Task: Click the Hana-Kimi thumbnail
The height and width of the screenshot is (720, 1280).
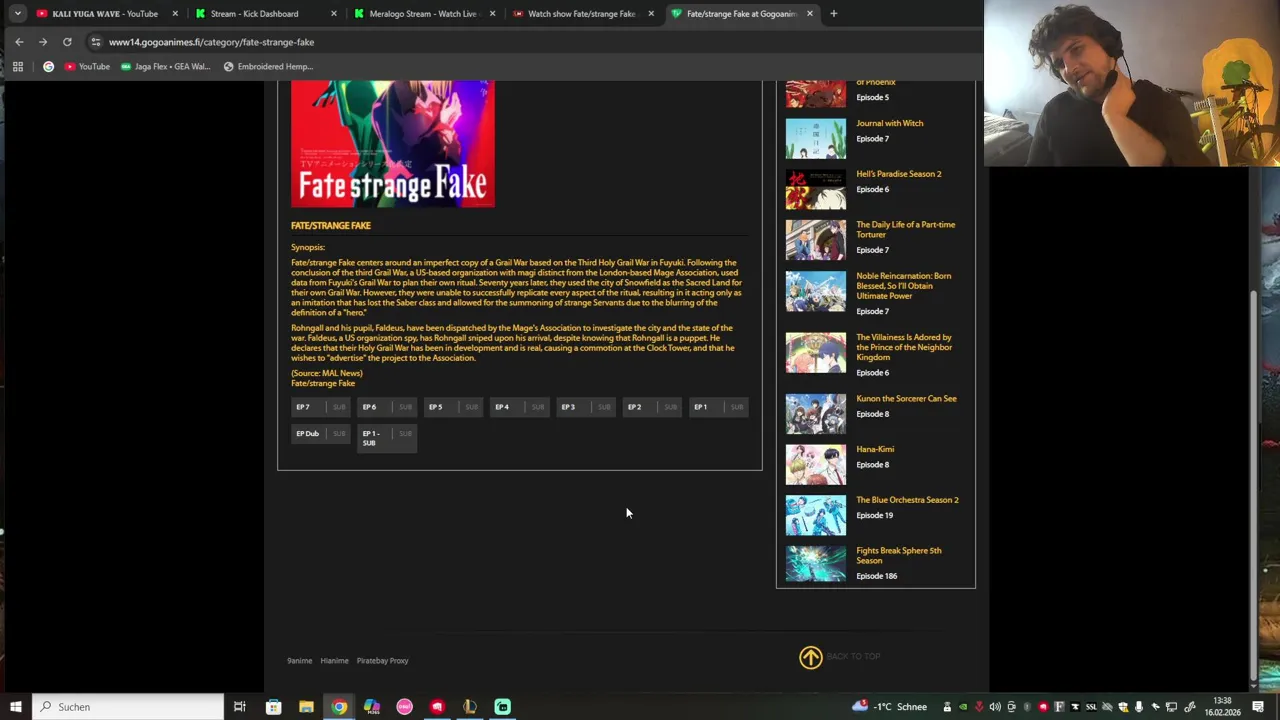Action: 815,464
